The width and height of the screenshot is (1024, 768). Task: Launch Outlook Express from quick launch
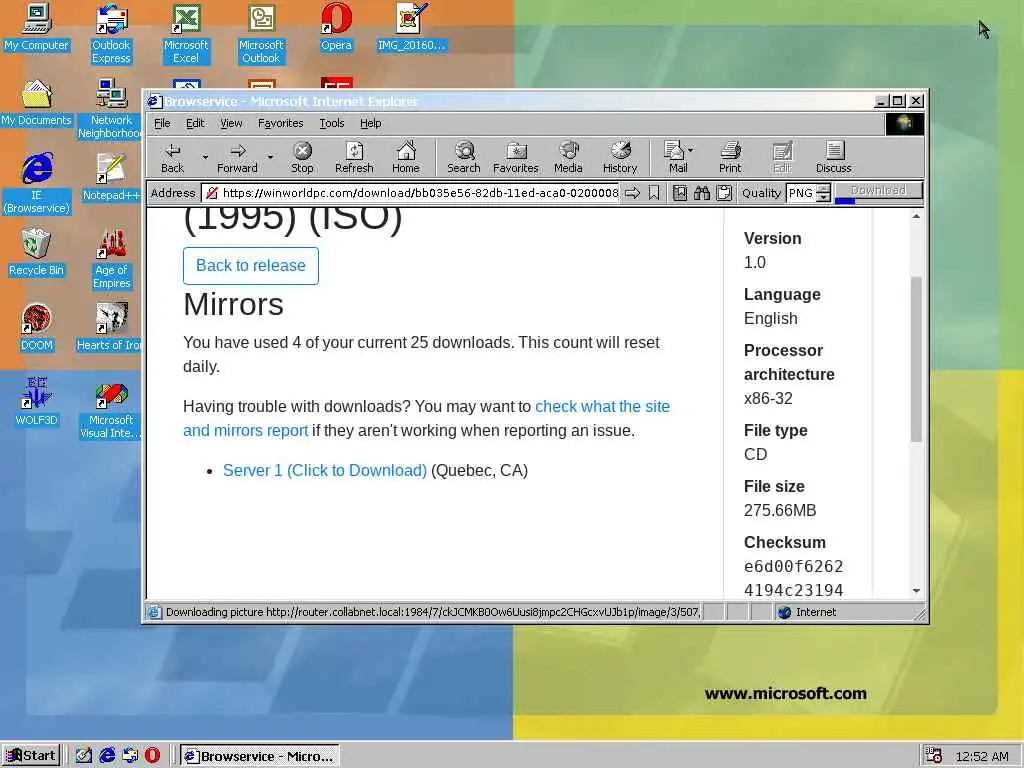[130, 756]
